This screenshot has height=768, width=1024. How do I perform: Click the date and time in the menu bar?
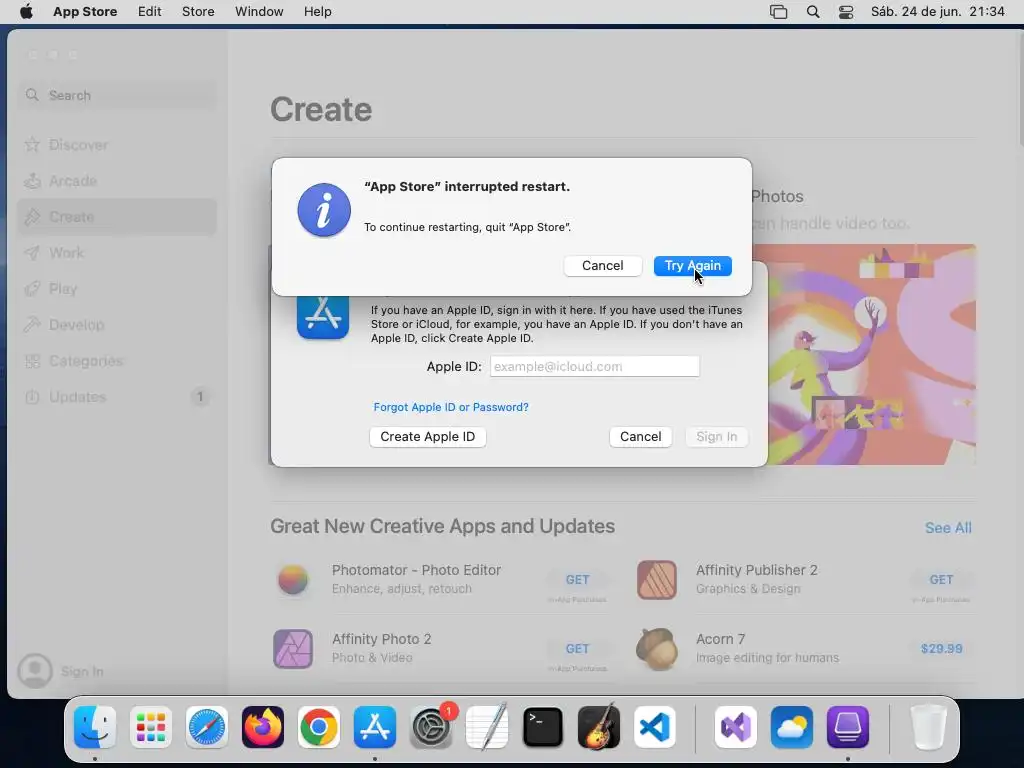coord(938,12)
